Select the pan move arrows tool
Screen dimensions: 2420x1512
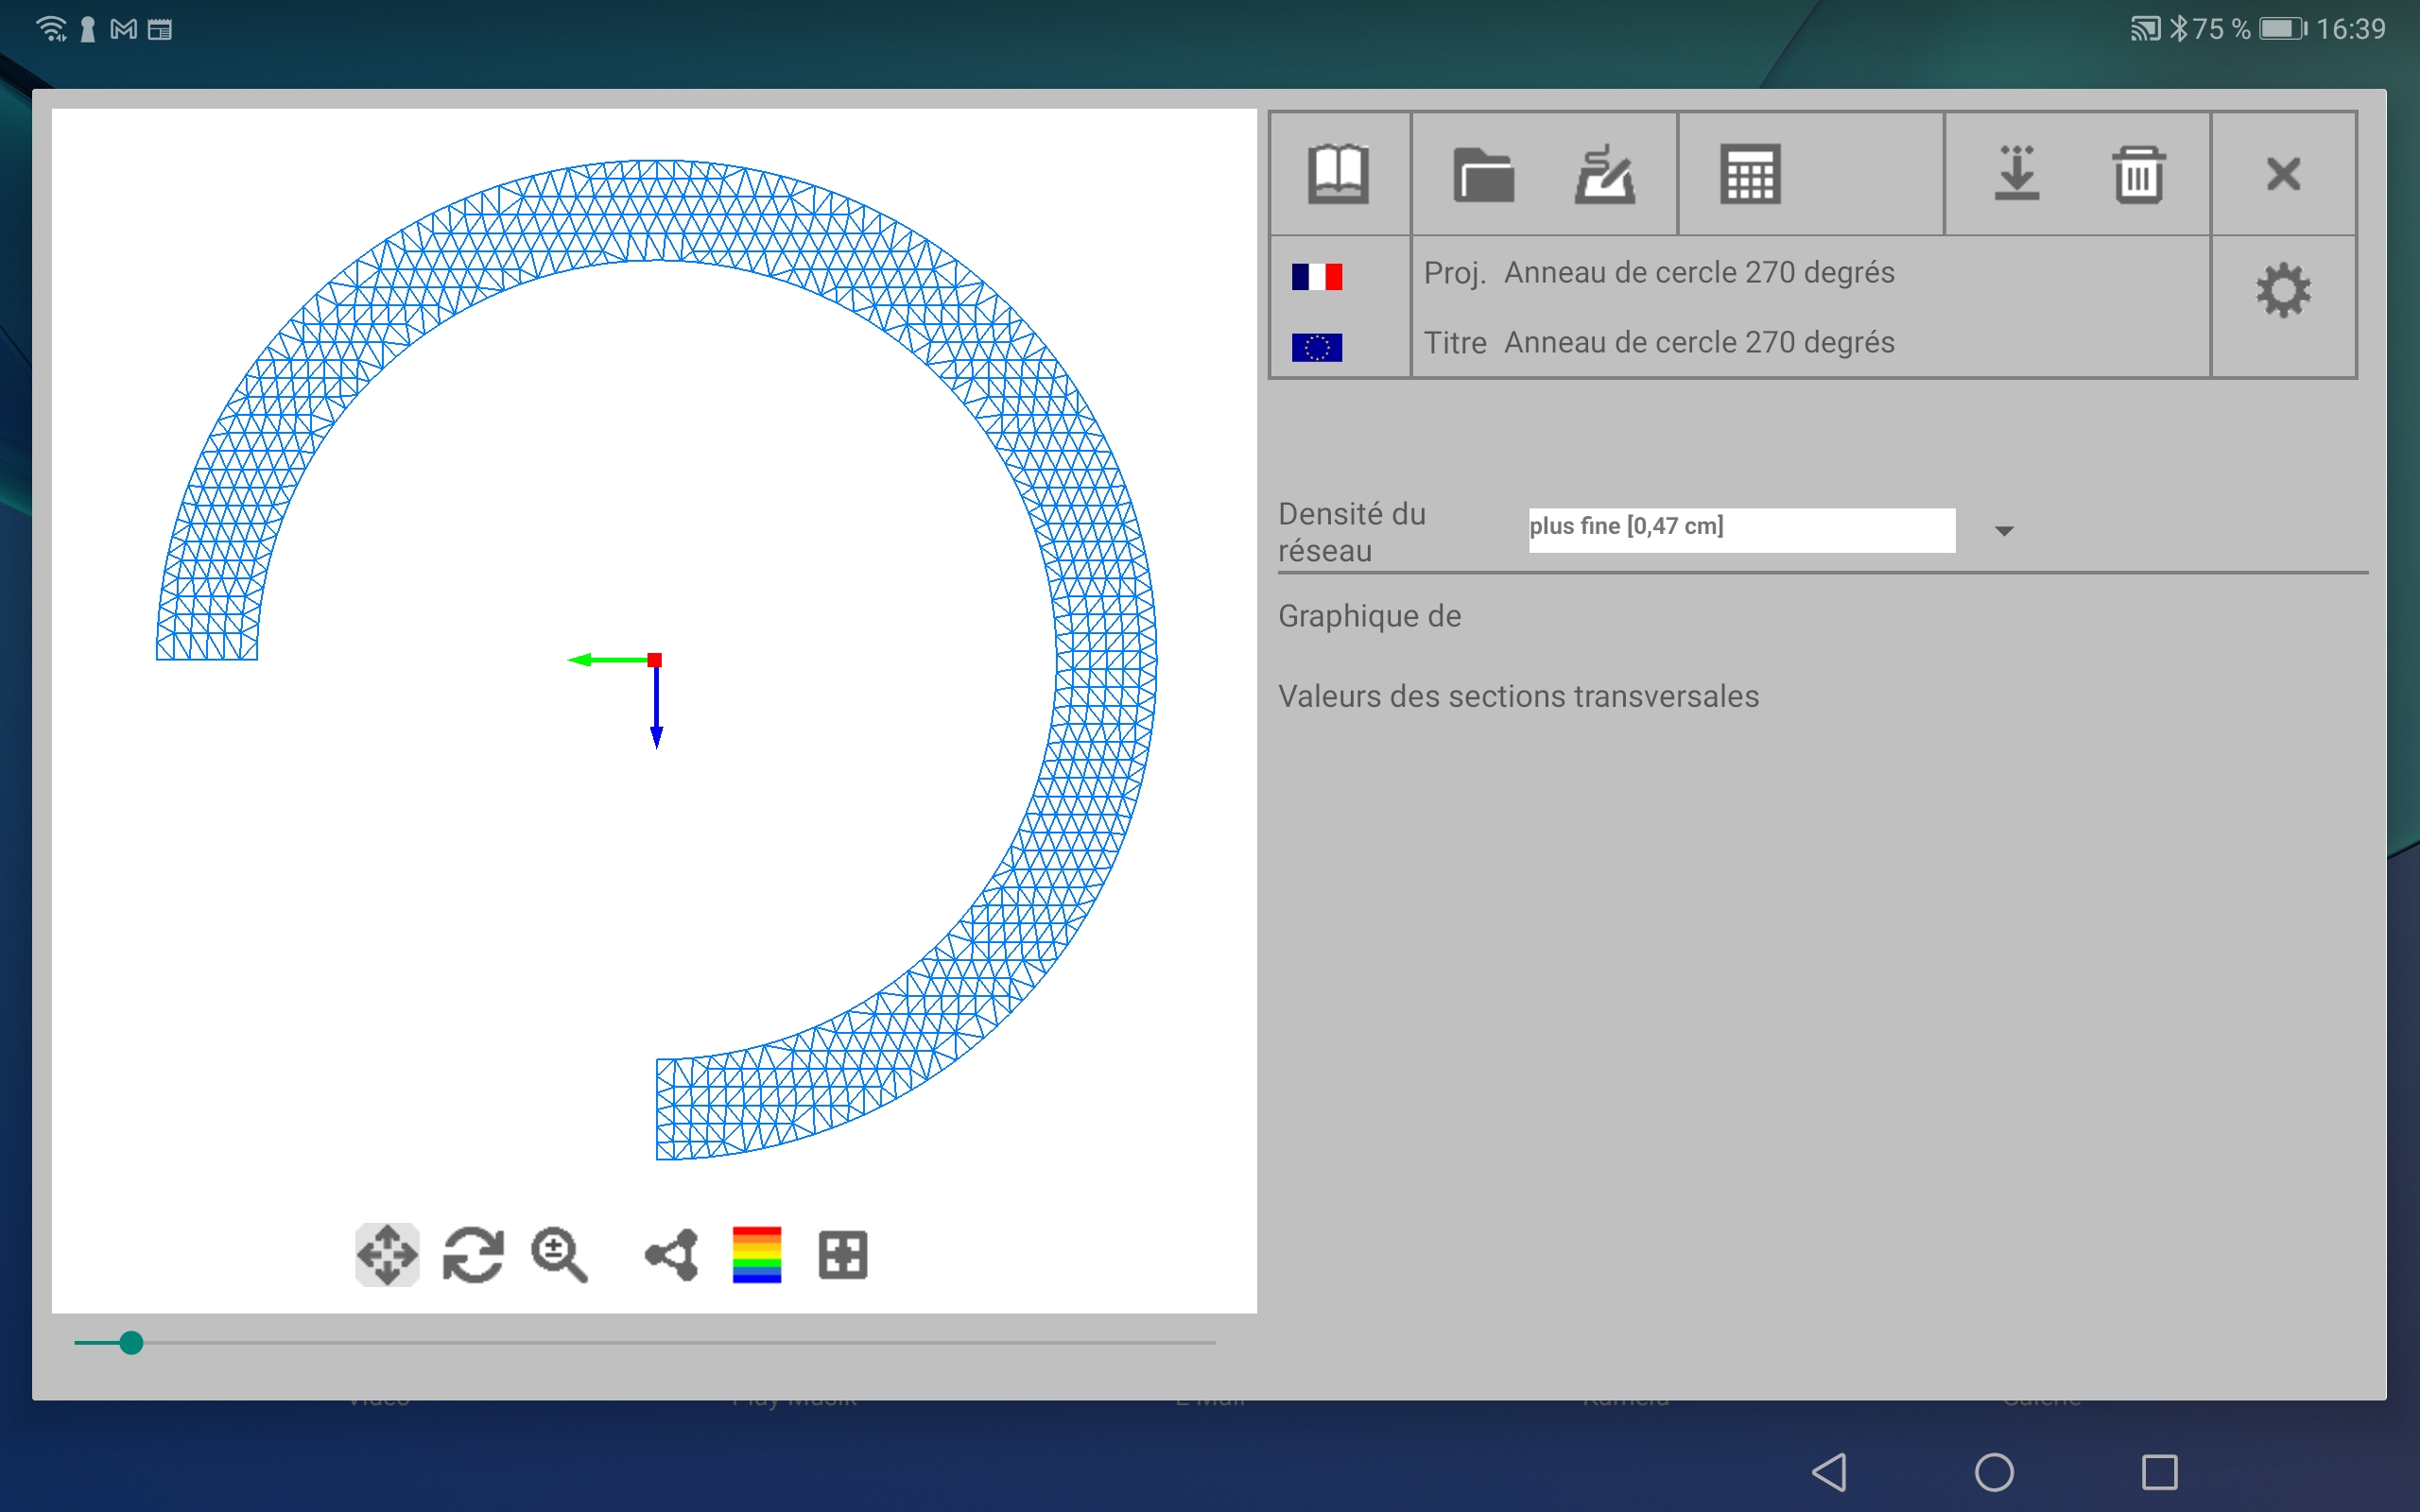coord(387,1254)
